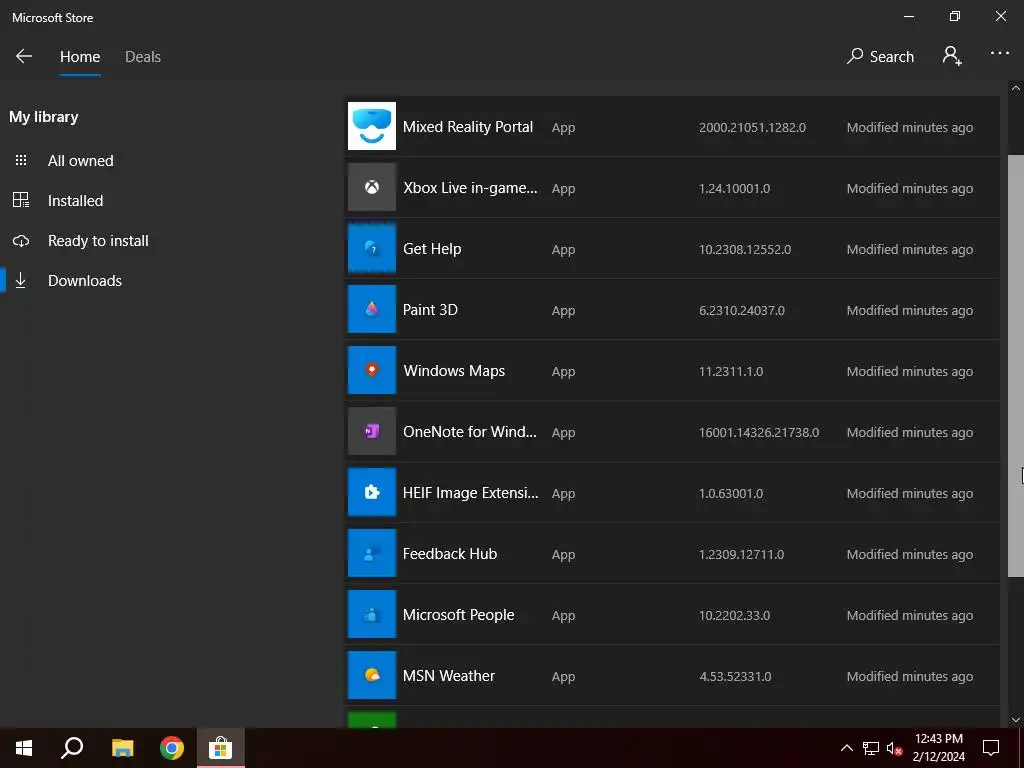Click the Ready to install cloud icon

click(x=21, y=241)
